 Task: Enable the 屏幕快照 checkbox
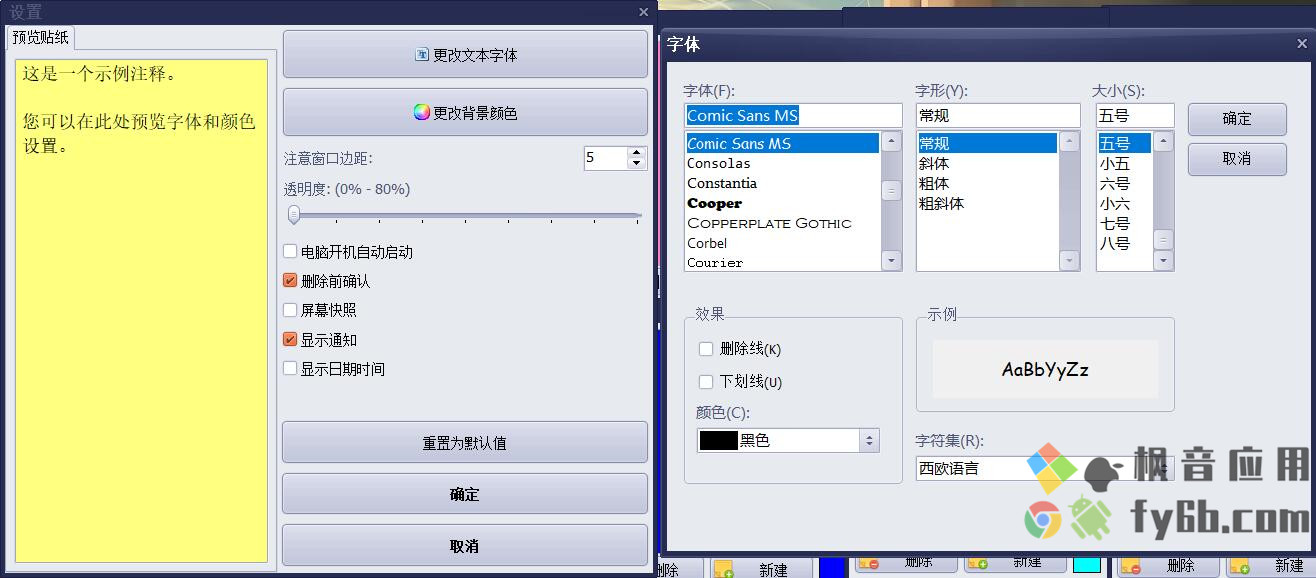(x=290, y=310)
